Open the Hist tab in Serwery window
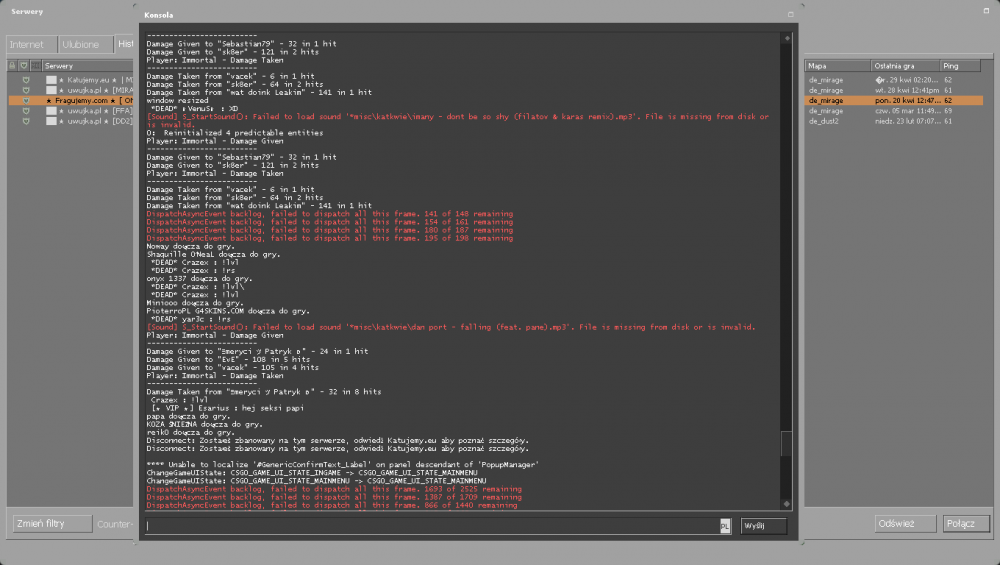The height and width of the screenshot is (565, 1000). click(x=125, y=43)
